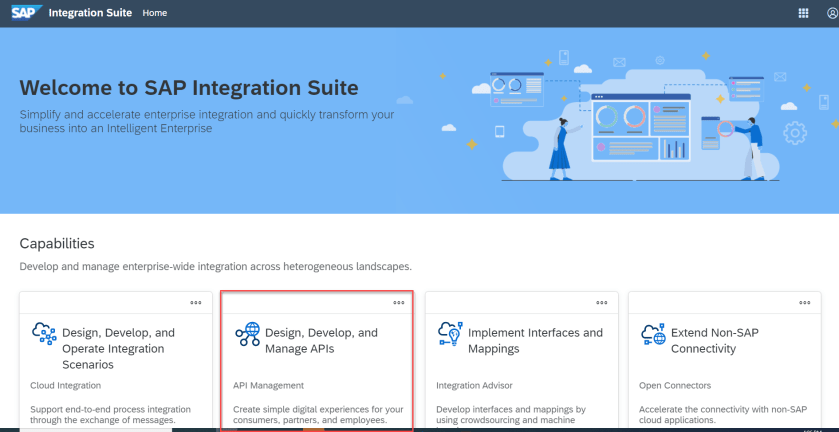Click the Capabilities section heading
This screenshot has width=839, height=432.
(57, 244)
